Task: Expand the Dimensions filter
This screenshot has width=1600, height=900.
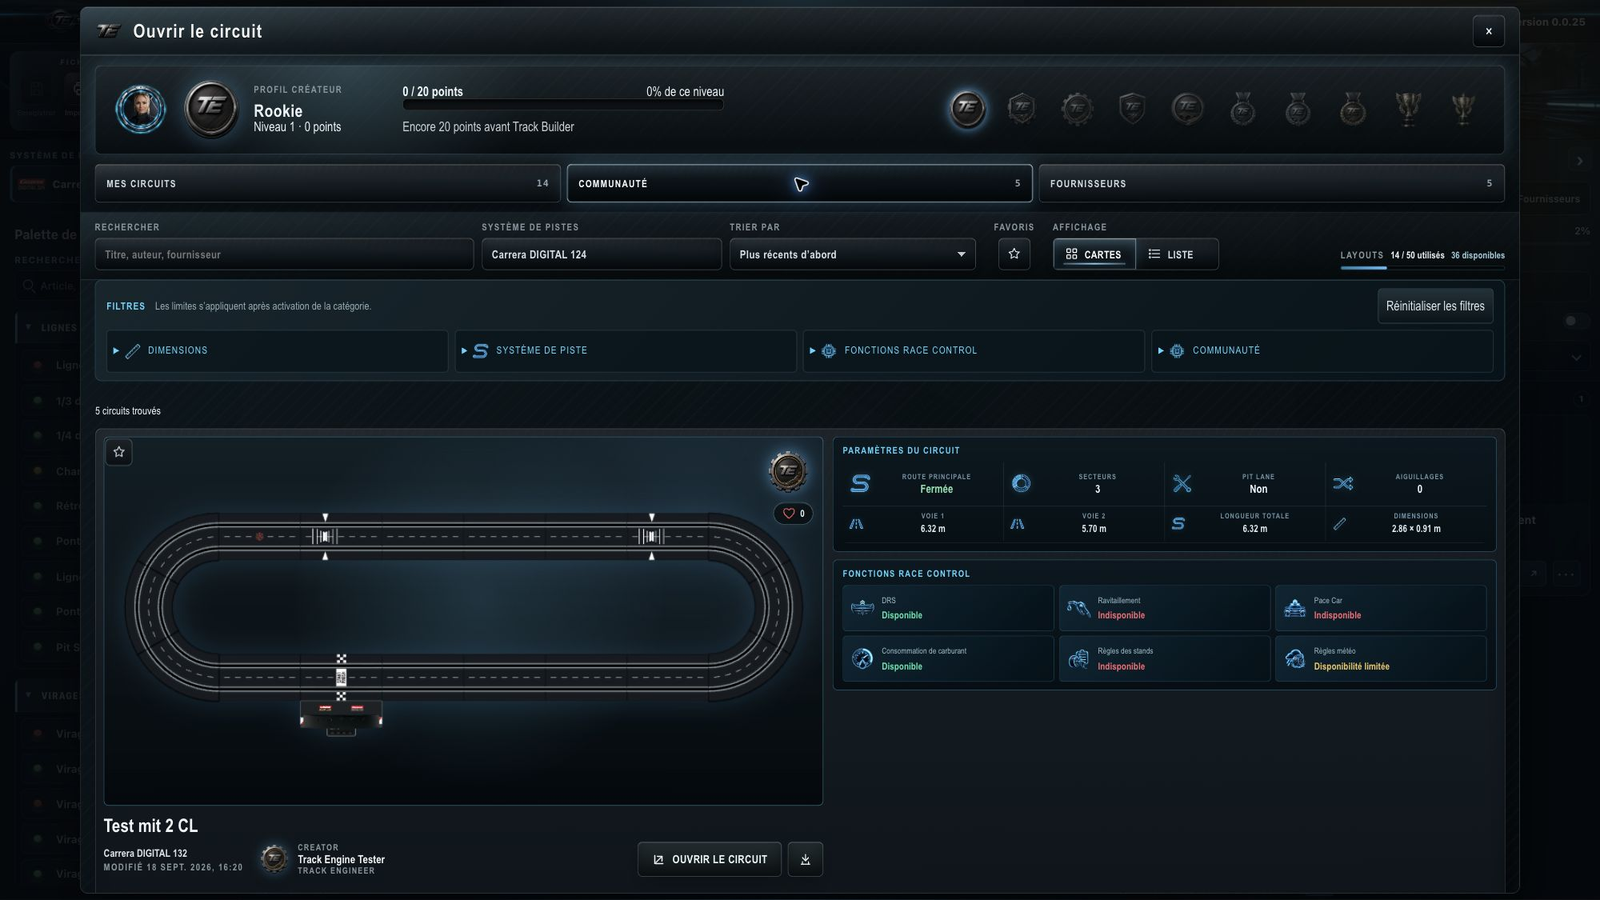Action: pos(277,351)
